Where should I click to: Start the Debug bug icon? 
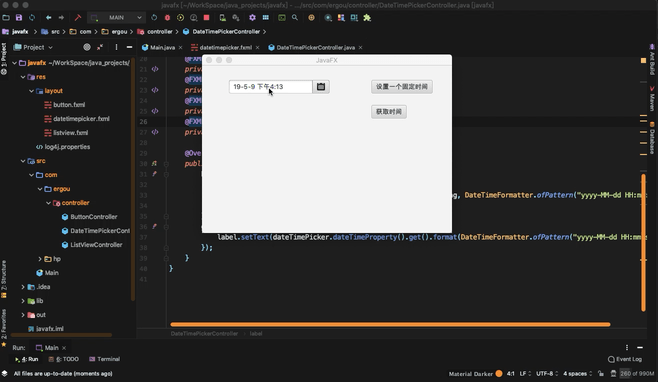pyautogui.click(x=167, y=18)
